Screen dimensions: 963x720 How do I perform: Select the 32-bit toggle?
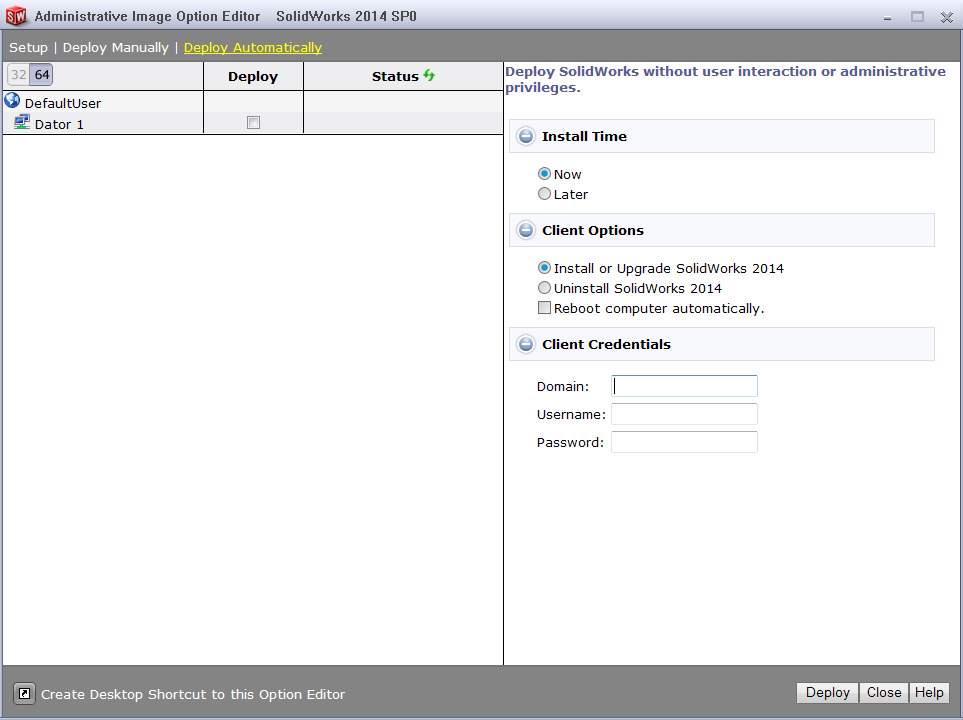click(x=18, y=75)
